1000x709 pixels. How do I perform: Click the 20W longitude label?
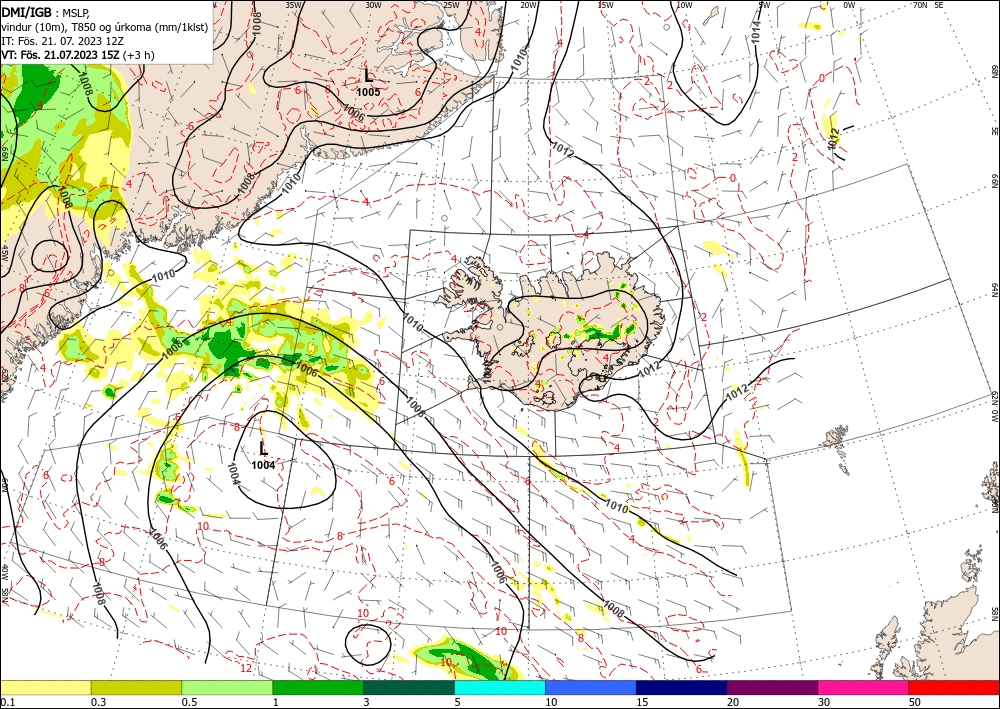pos(528,5)
